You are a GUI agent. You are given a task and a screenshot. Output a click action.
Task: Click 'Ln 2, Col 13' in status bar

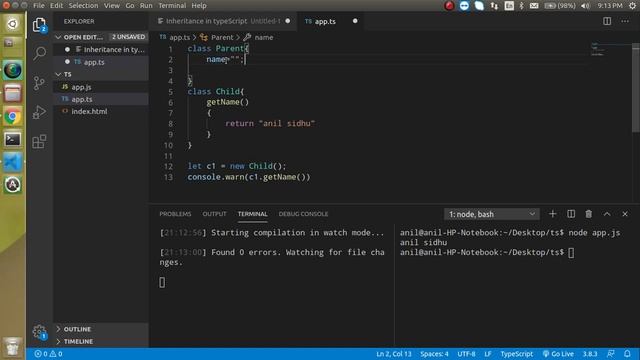(393, 354)
